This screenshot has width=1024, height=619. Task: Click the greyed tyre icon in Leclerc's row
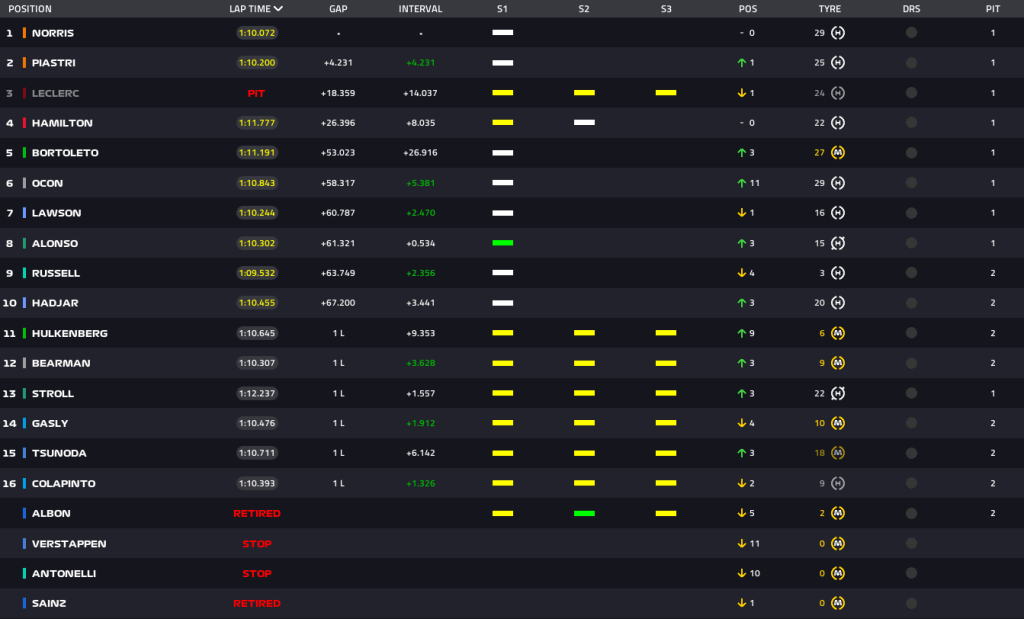(x=838, y=93)
